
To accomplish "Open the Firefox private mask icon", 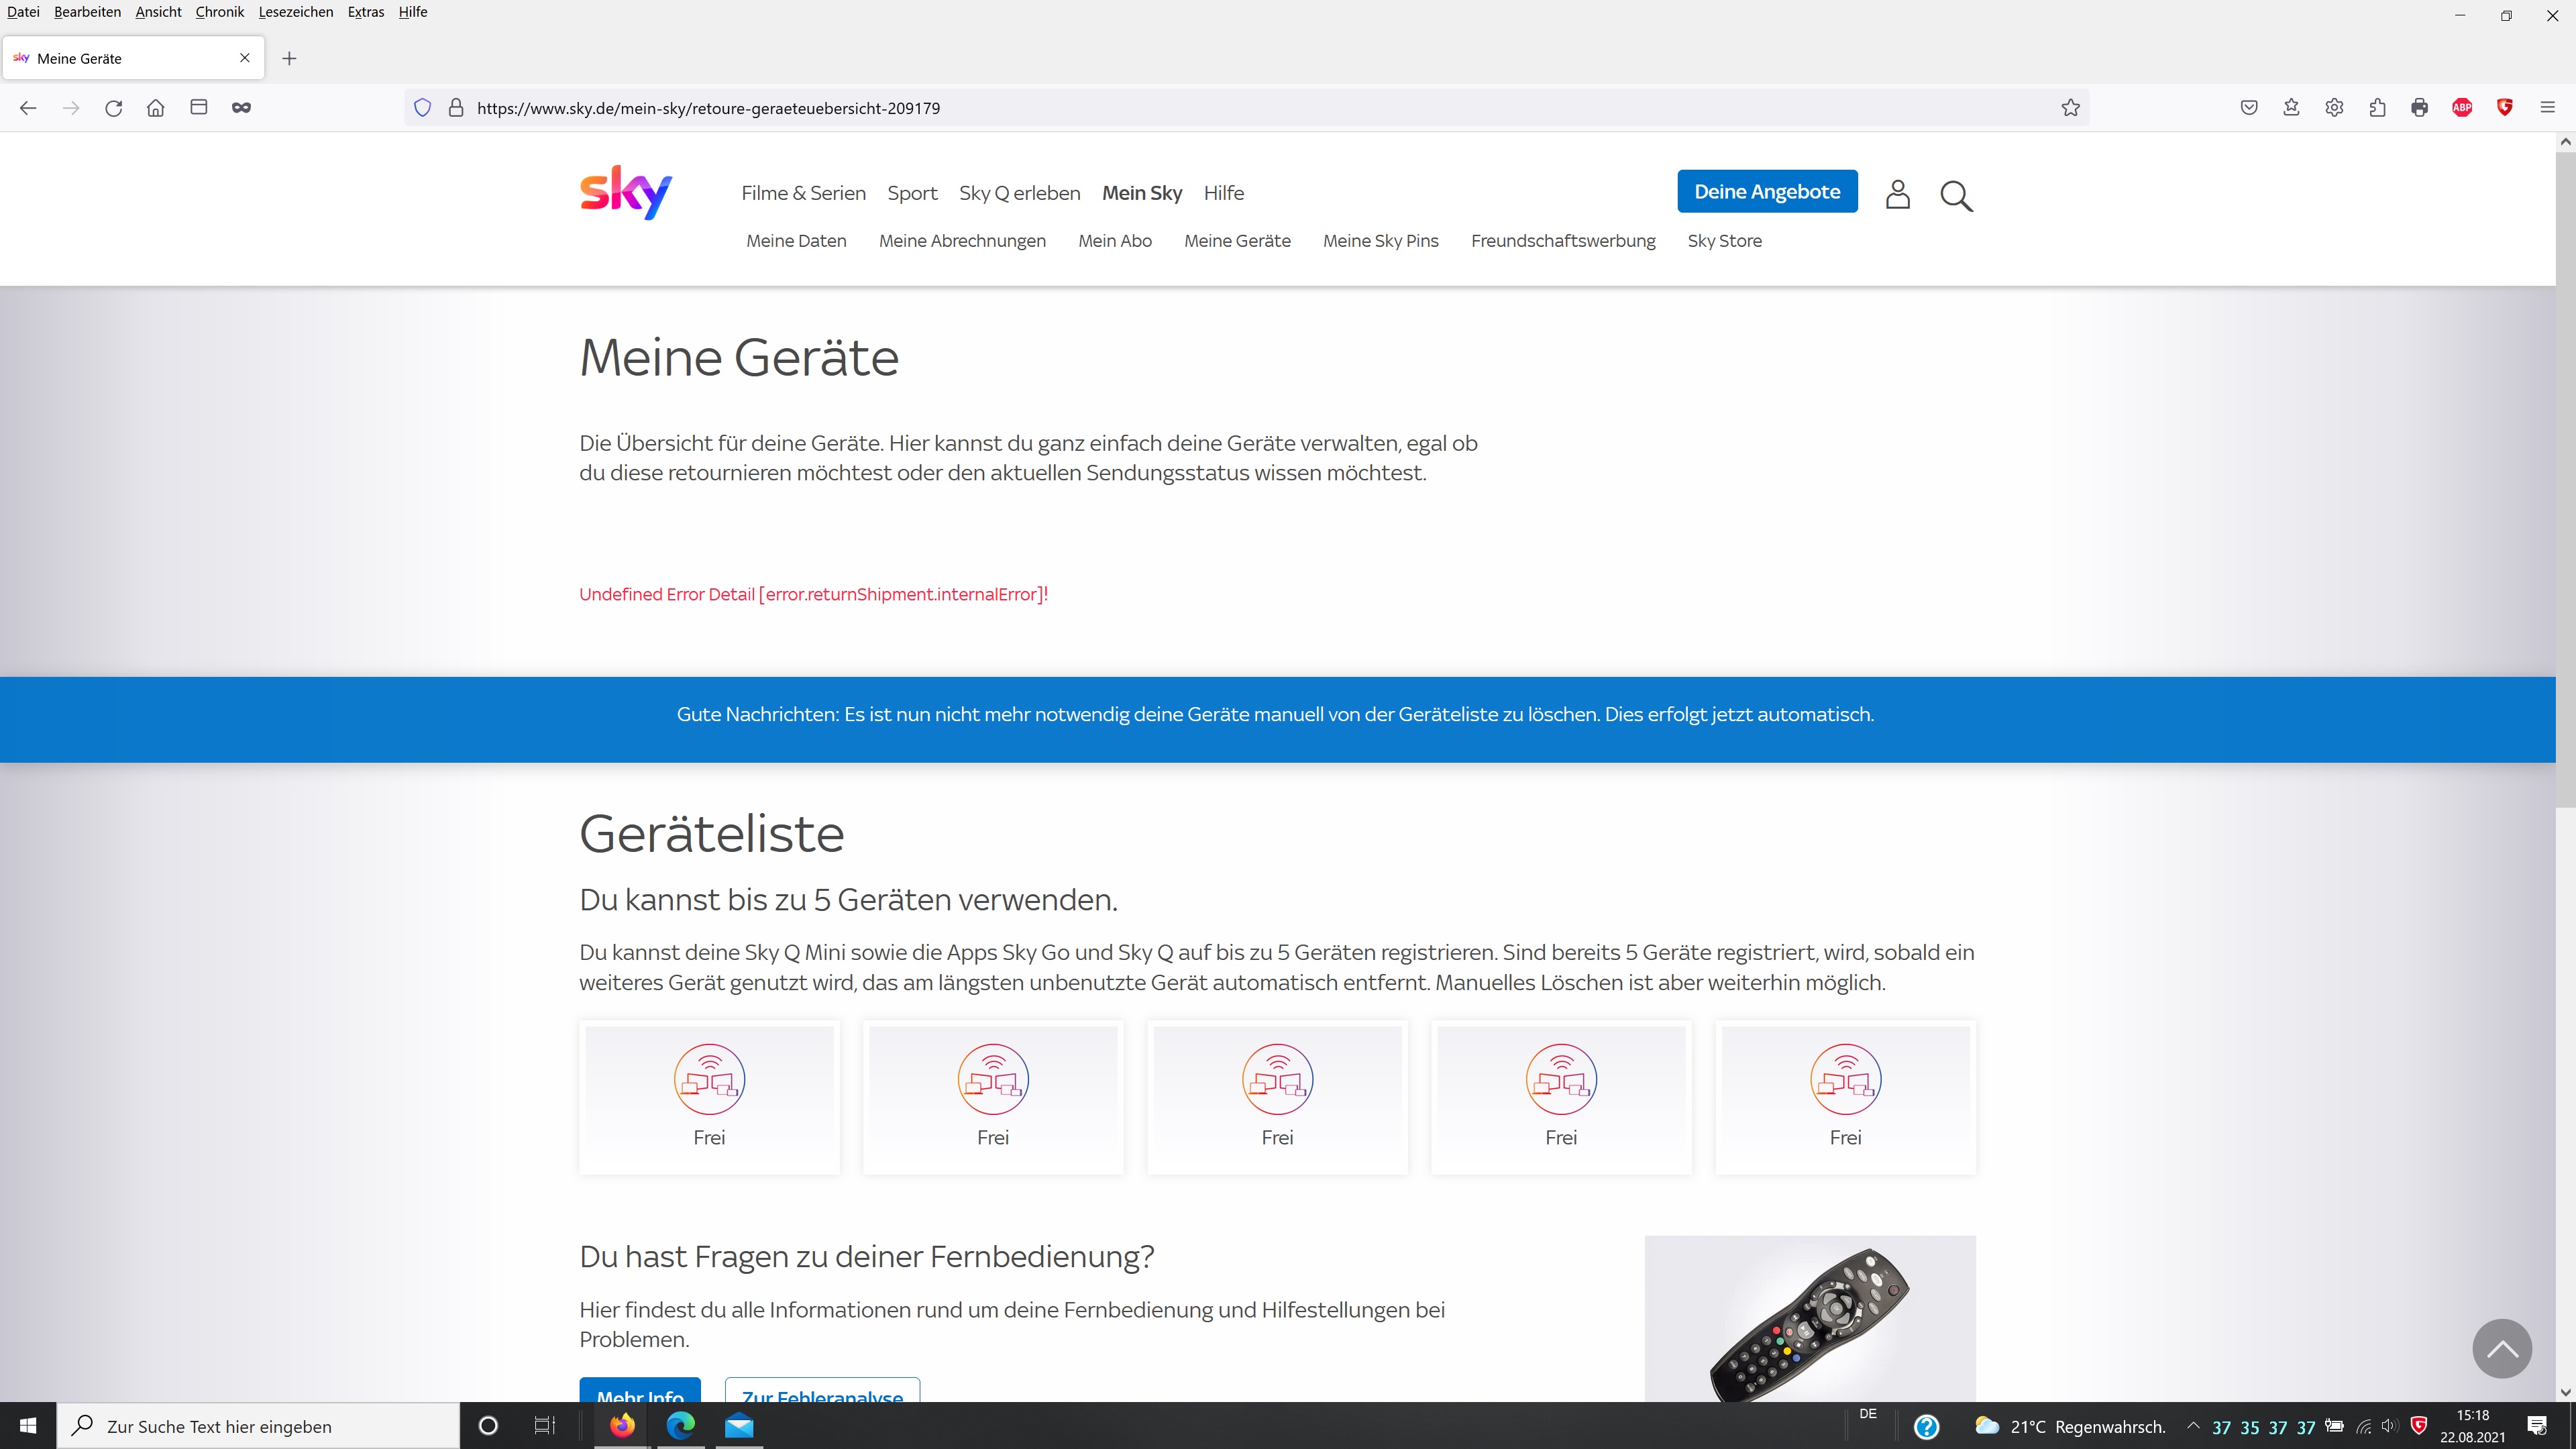I will coord(241,108).
